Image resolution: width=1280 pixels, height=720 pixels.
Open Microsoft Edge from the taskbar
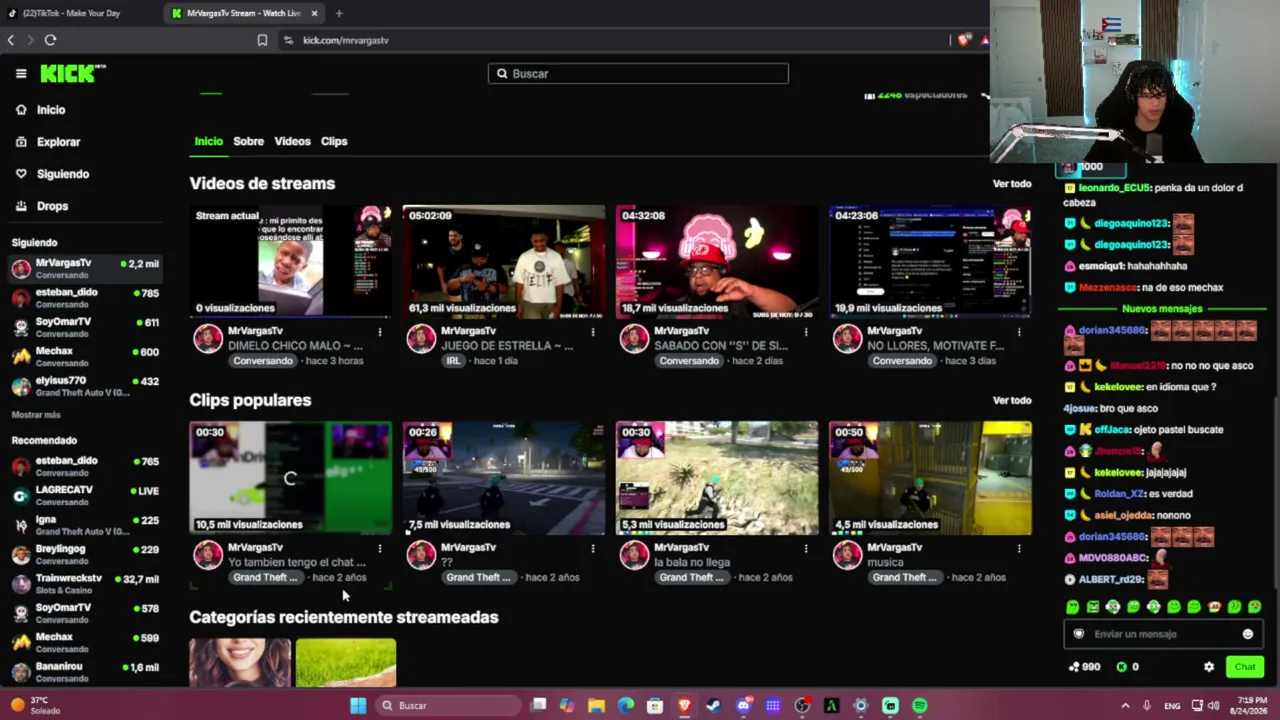pos(626,706)
